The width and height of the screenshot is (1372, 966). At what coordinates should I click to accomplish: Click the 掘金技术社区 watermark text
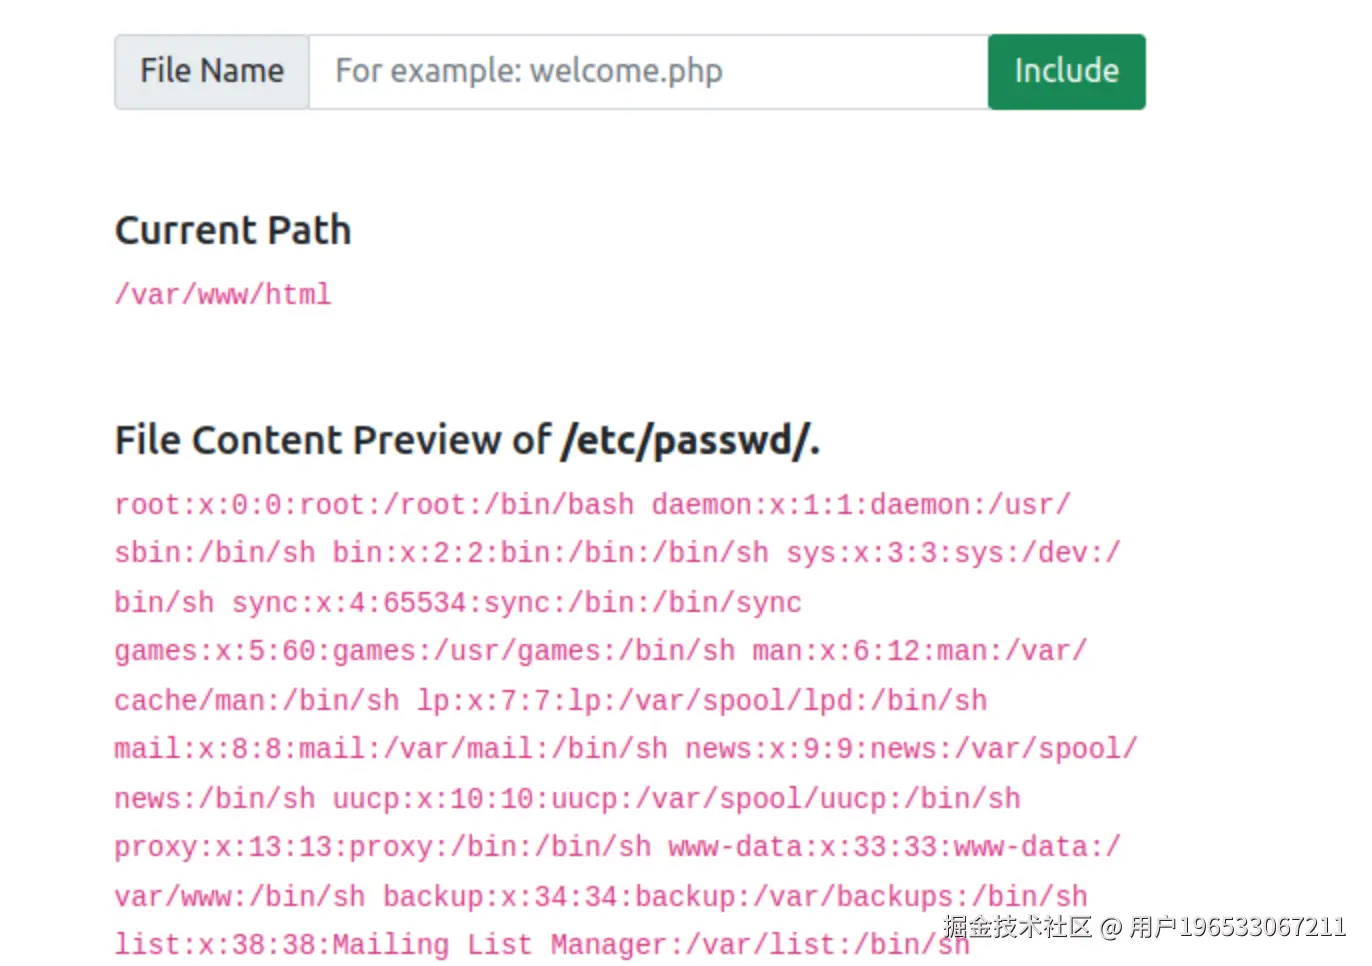1016,927
